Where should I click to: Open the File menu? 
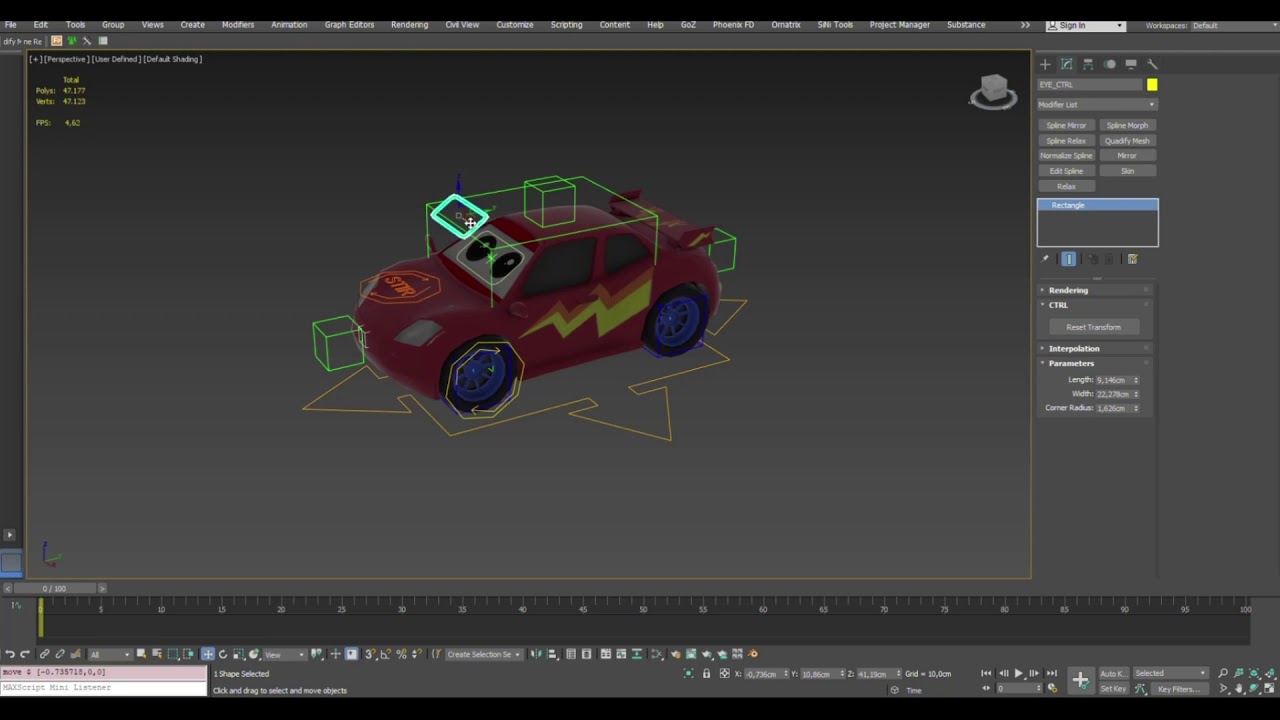coord(10,25)
